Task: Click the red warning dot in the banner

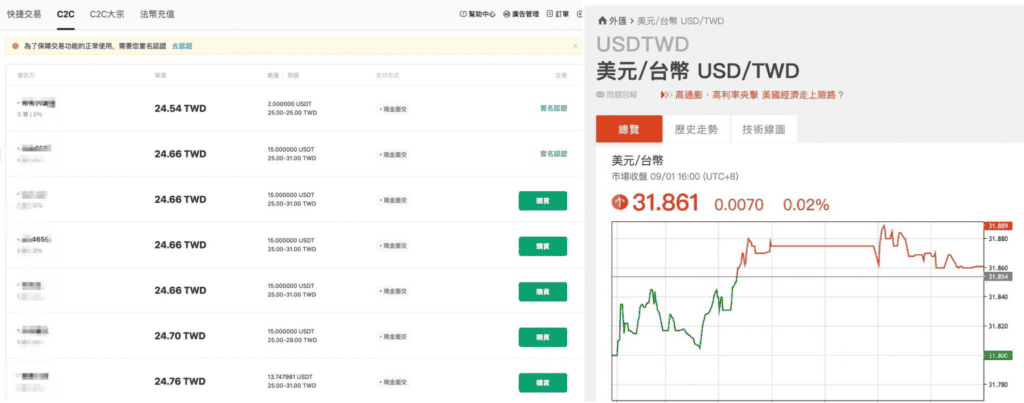Action: click(15, 46)
